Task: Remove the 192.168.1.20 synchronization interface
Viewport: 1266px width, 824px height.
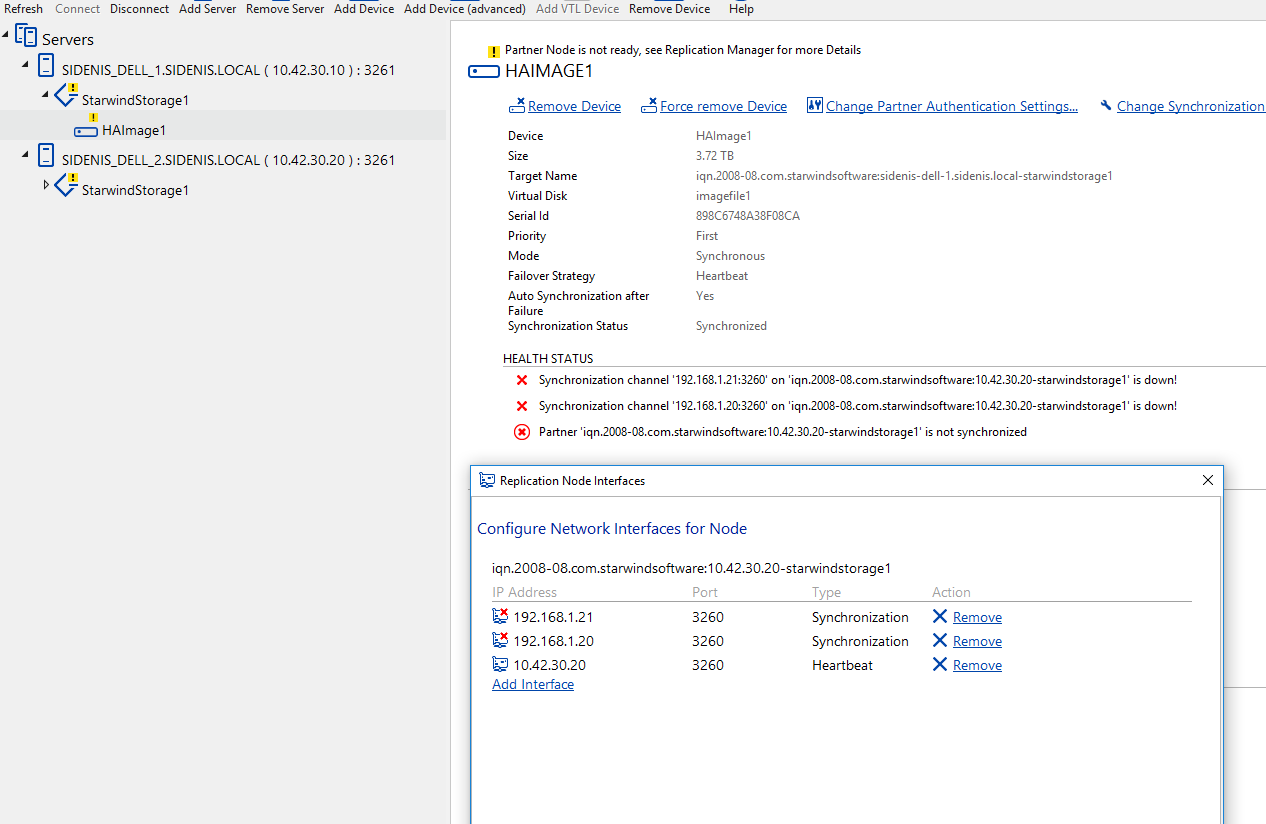Action: 977,641
